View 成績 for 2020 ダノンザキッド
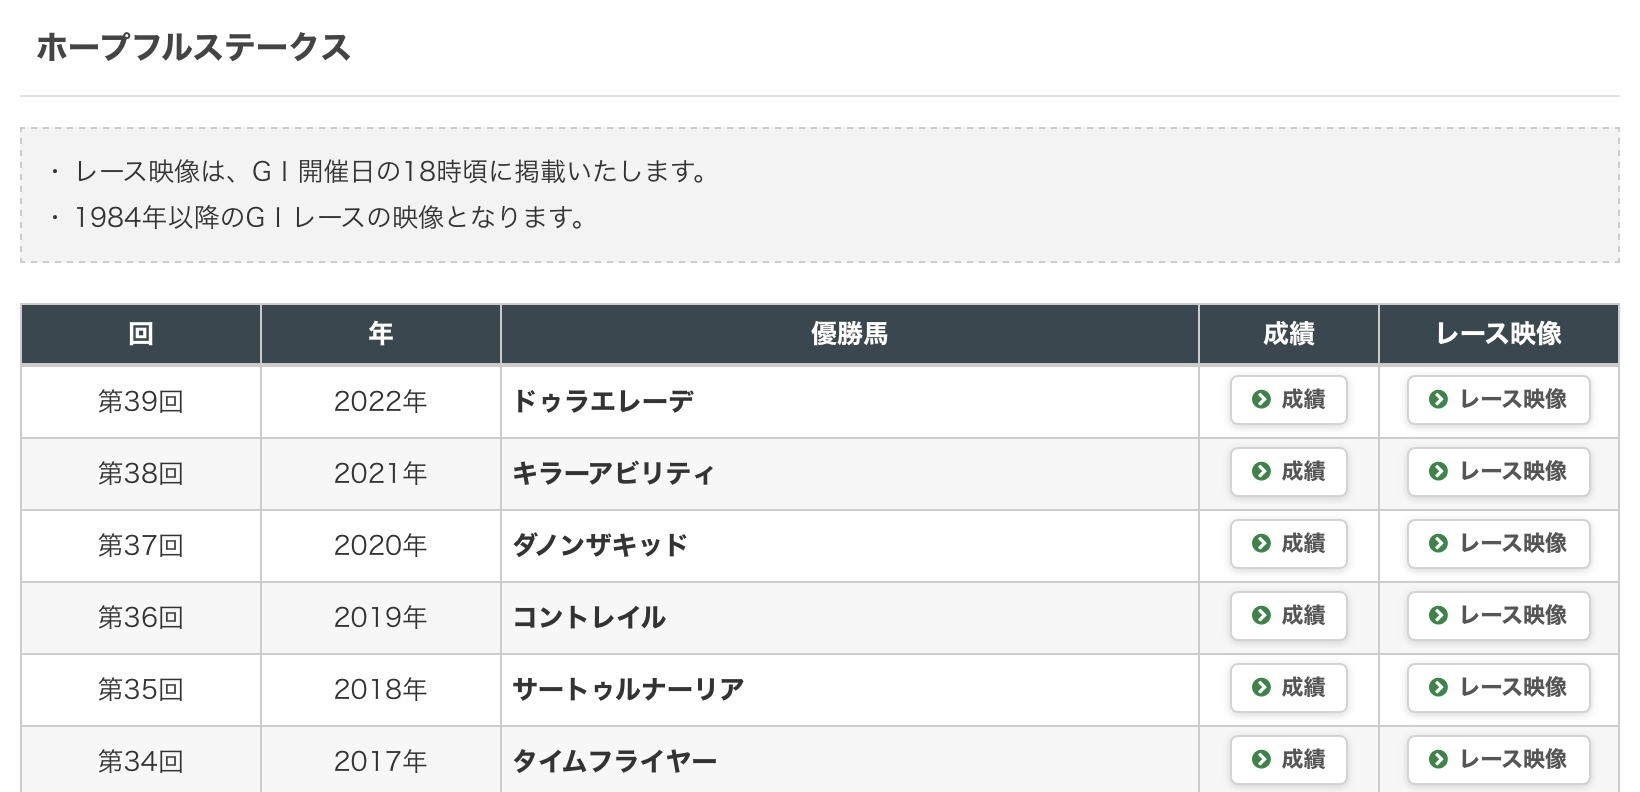This screenshot has width=1640, height=792. point(1288,544)
